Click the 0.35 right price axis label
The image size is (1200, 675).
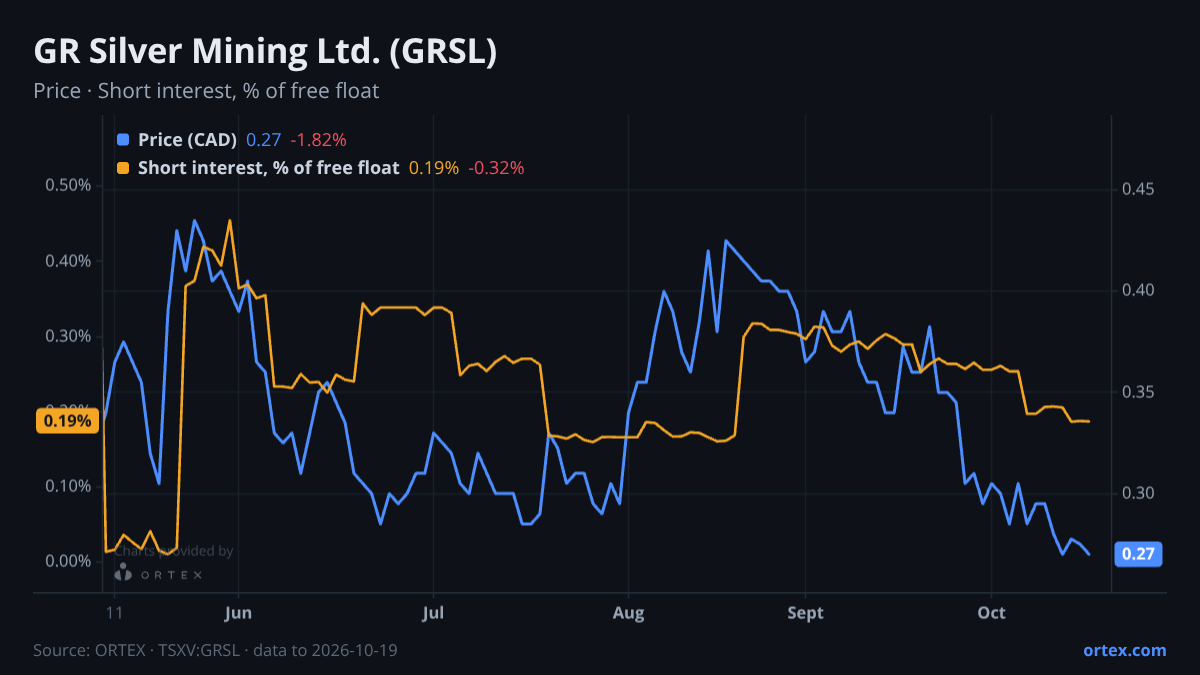(x=1138, y=392)
